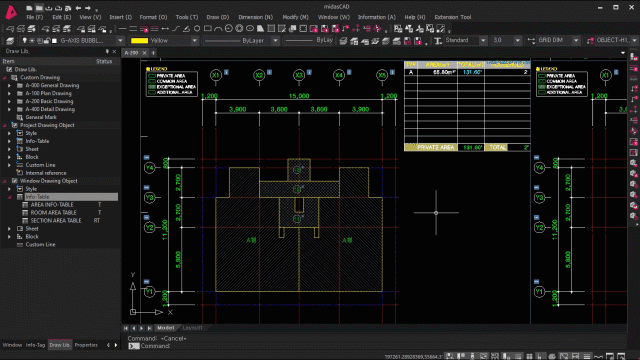Select the Polyline draw tool
The height and width of the screenshot is (360, 640).
pyautogui.click(x=176, y=29)
